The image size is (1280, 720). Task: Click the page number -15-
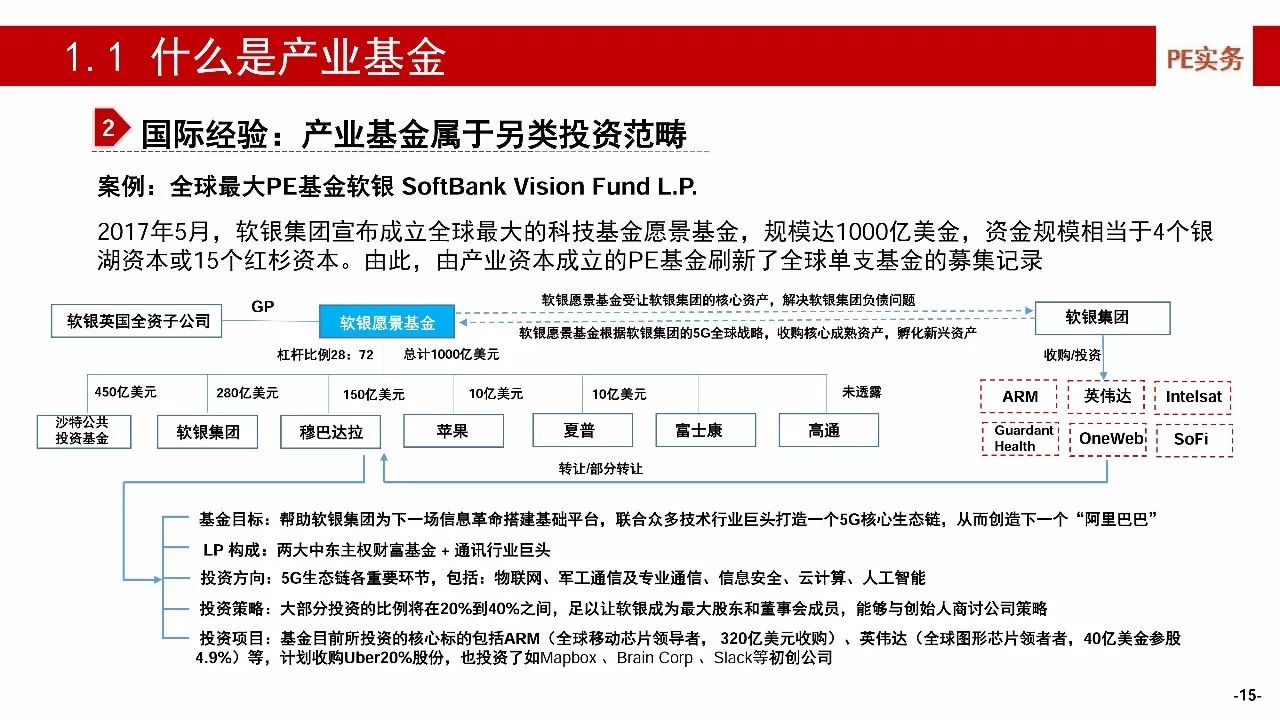(1247, 695)
